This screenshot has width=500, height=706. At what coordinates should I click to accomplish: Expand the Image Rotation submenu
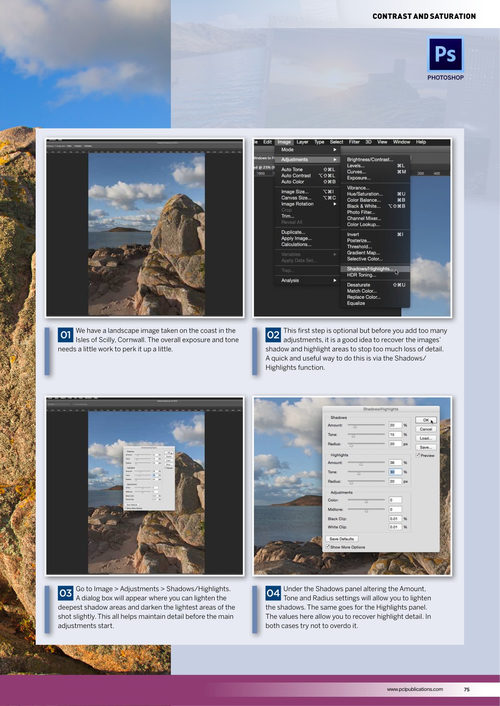click(x=308, y=204)
